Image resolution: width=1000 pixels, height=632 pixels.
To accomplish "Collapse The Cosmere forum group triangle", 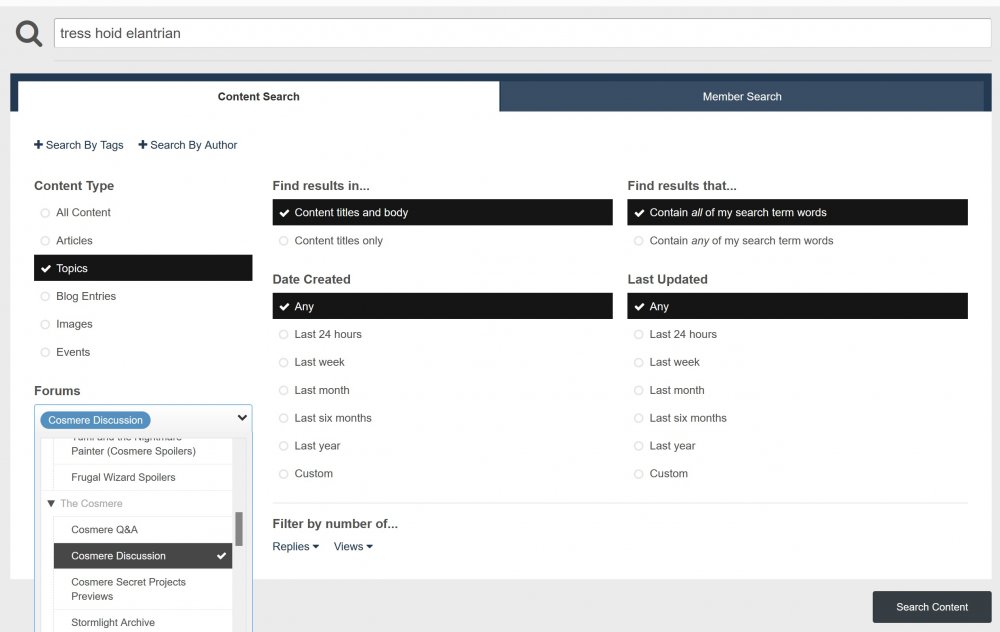I will click(51, 503).
